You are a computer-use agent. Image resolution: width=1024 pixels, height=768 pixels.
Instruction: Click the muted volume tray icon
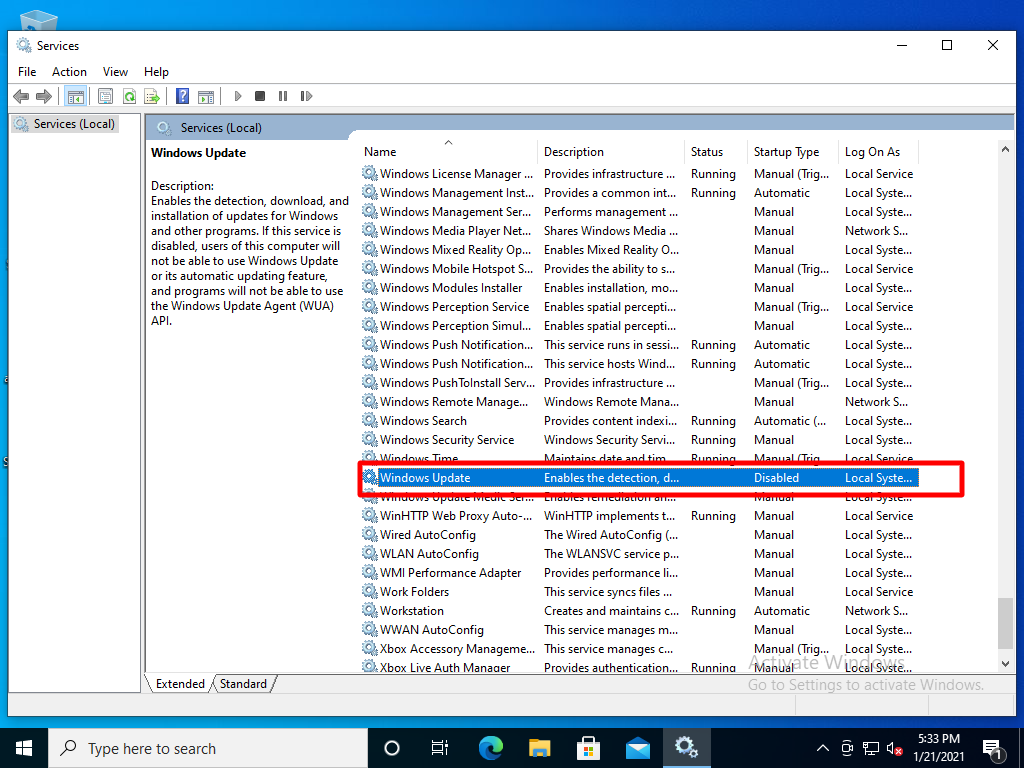895,748
